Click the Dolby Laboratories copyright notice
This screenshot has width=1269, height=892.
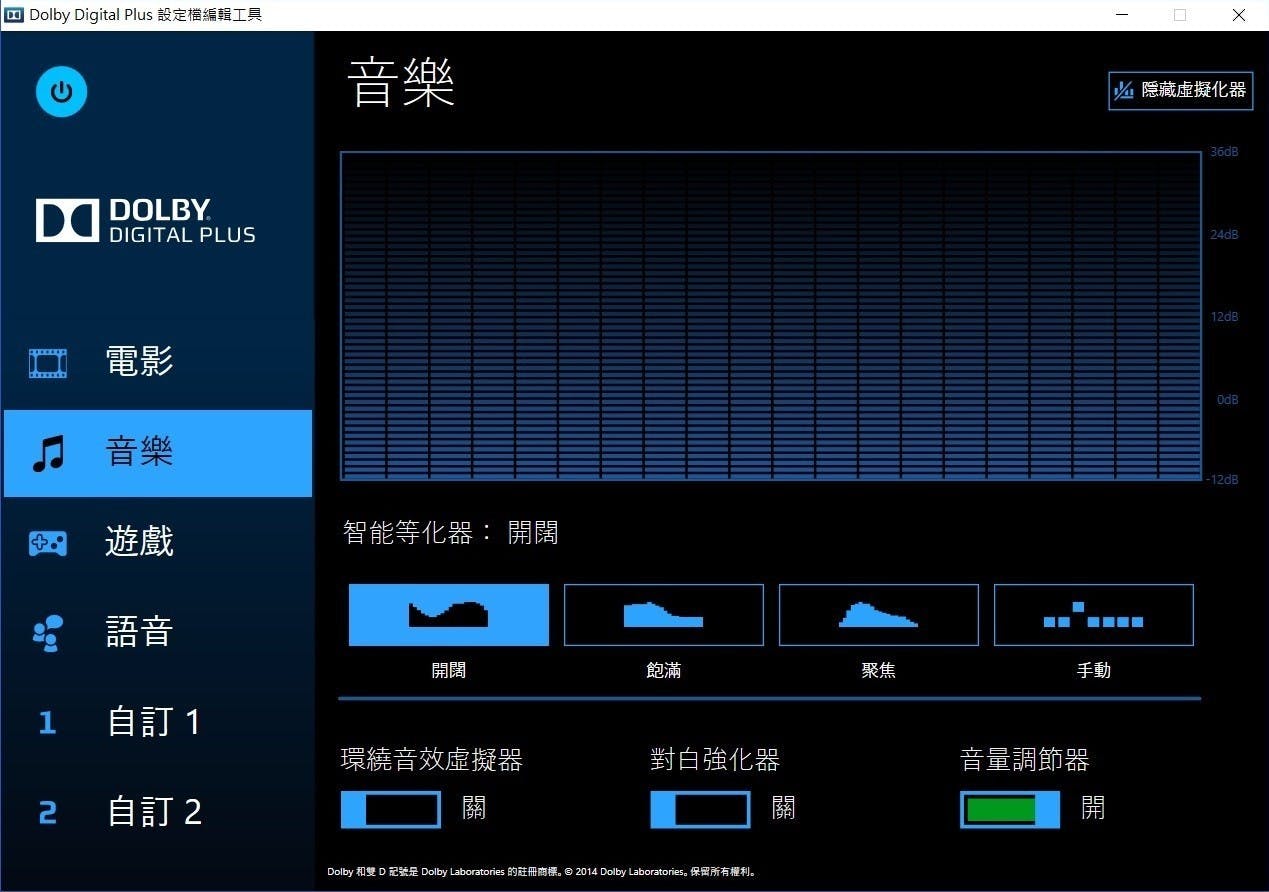pos(542,872)
